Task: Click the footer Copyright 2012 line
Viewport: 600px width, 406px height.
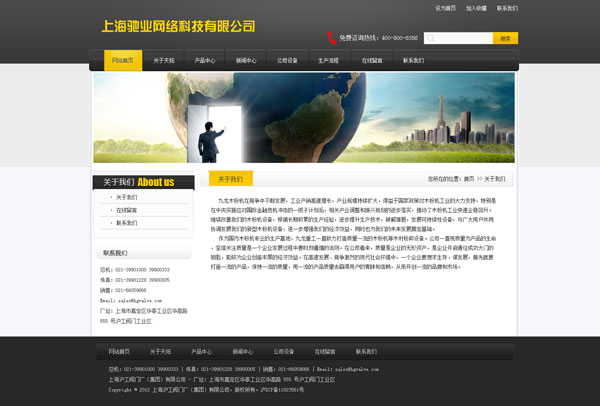Action: [x=206, y=390]
